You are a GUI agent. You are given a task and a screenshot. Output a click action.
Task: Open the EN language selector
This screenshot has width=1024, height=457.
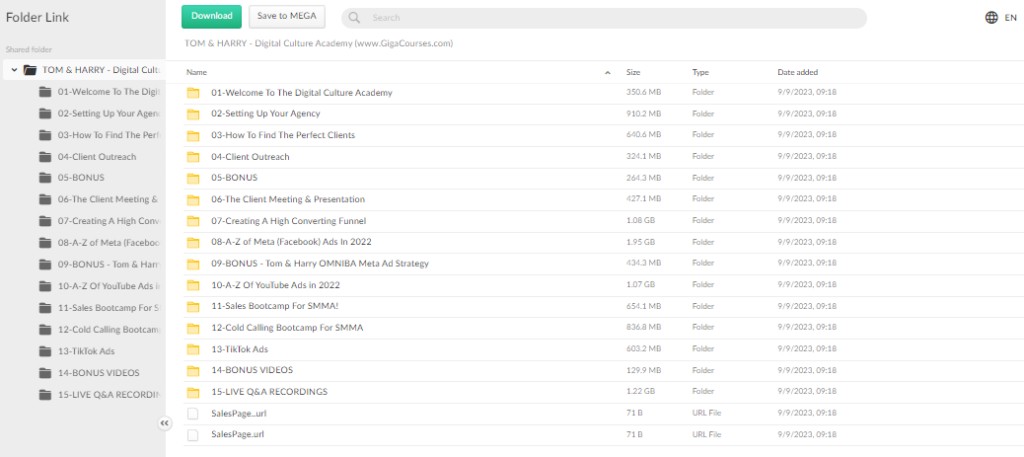coord(1010,17)
